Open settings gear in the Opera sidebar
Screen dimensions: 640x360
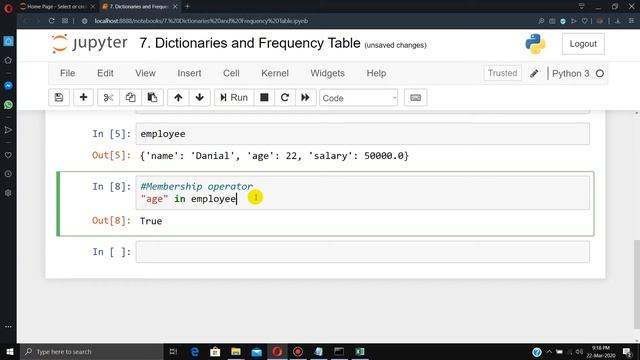pos(8,193)
